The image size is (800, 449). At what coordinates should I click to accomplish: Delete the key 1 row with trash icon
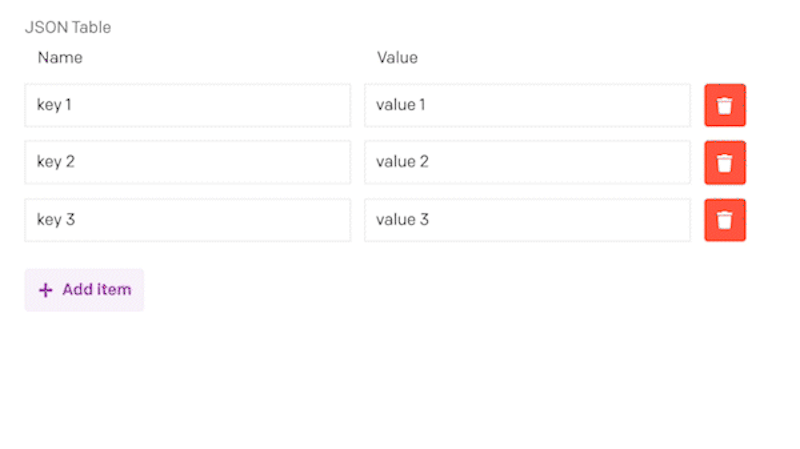pos(724,105)
